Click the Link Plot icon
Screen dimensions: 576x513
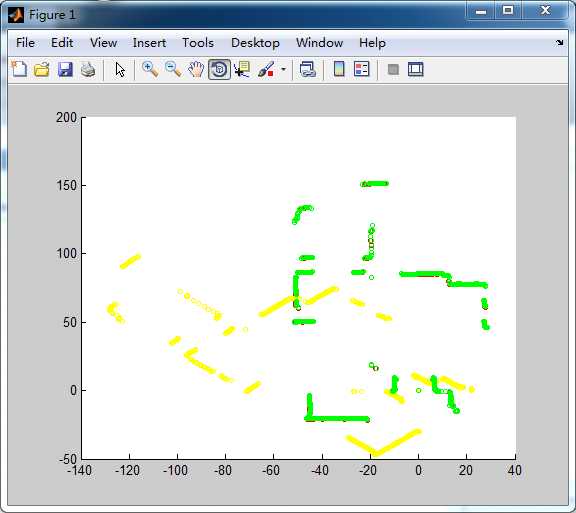(308, 69)
